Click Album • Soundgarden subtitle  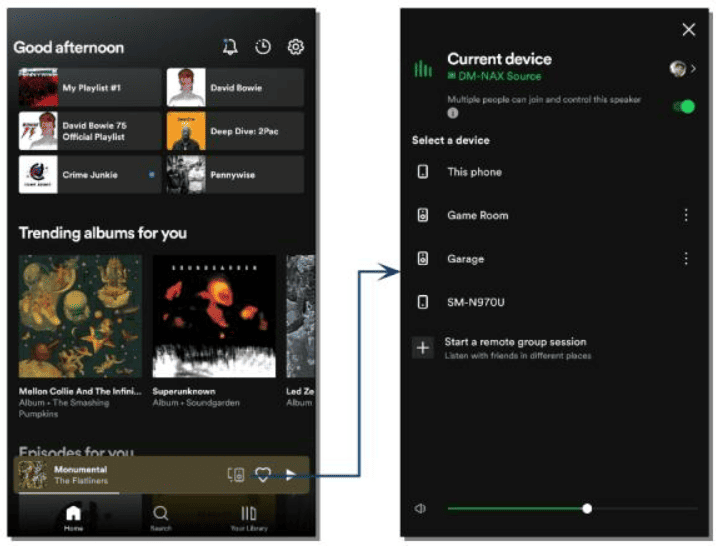(x=196, y=403)
